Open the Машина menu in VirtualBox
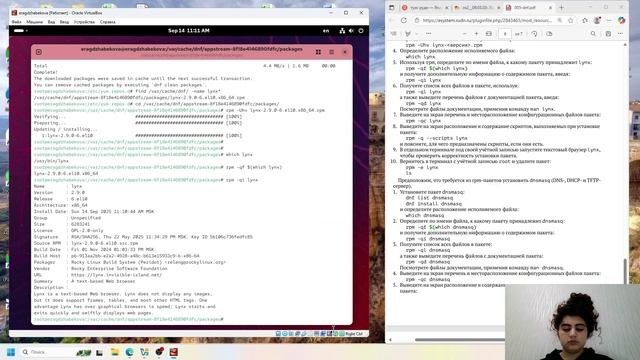The width and height of the screenshot is (640, 360). pyautogui.click(x=35, y=22)
